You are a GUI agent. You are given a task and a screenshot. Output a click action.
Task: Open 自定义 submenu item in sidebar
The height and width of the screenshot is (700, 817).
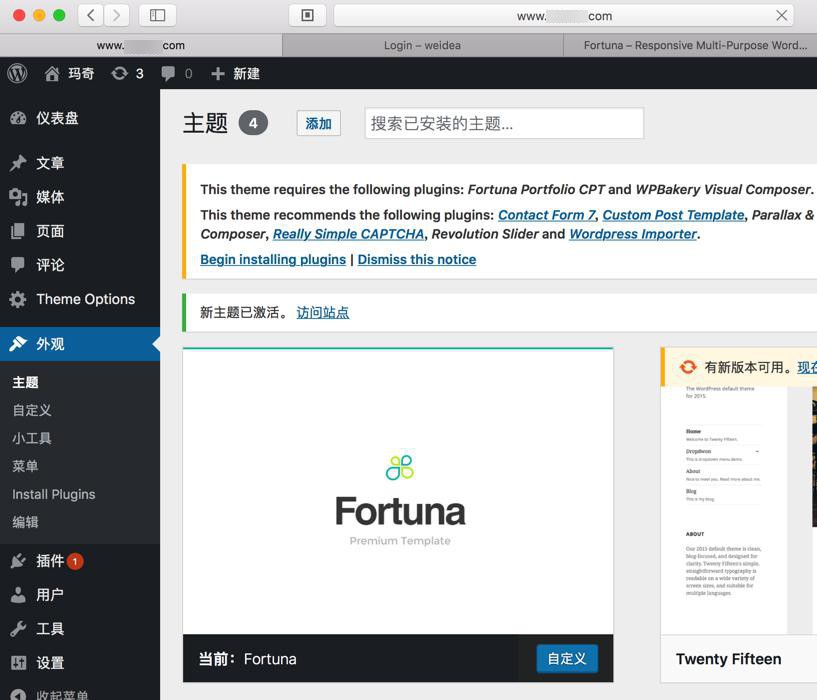click(x=32, y=410)
